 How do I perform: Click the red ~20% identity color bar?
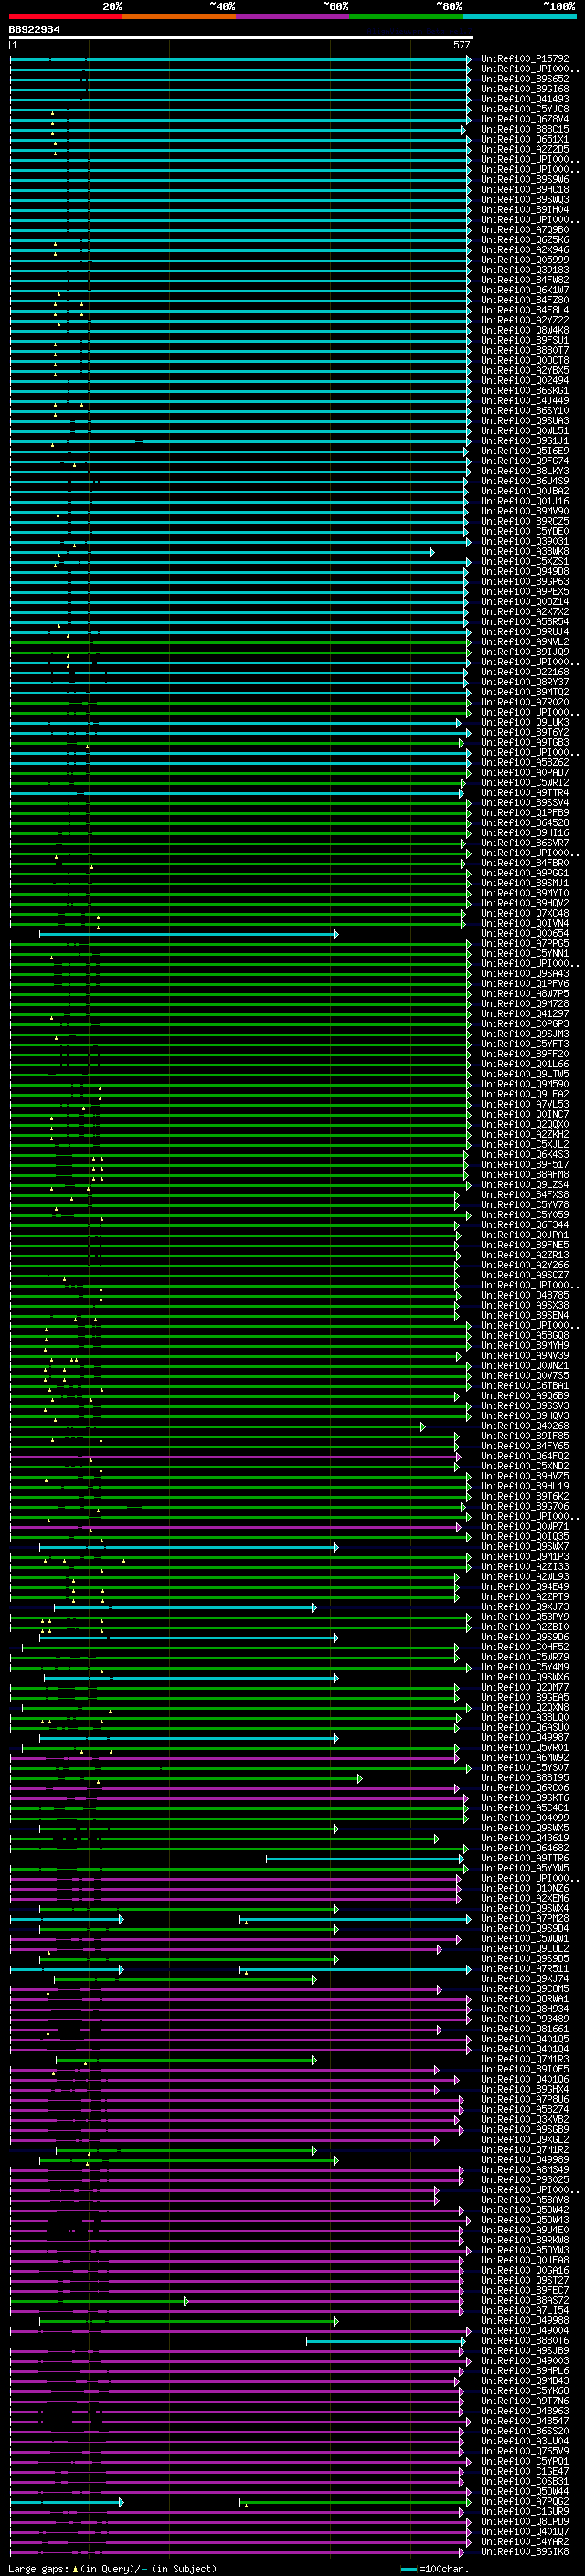pyautogui.click(x=65, y=16)
